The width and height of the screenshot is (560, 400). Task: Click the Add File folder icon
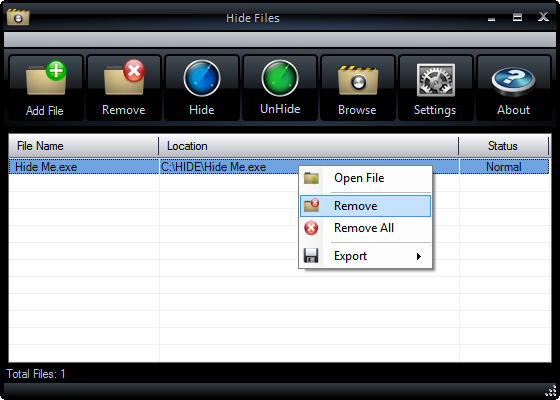[x=46, y=78]
